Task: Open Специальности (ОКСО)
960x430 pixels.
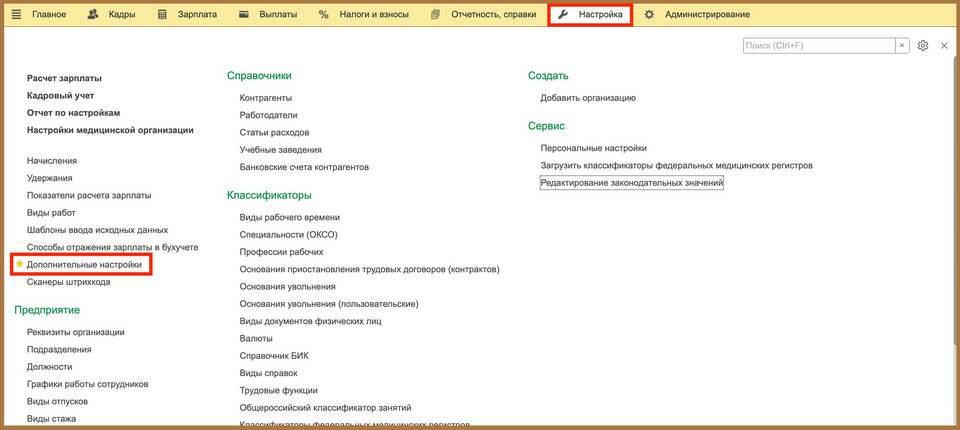Action: (289, 235)
